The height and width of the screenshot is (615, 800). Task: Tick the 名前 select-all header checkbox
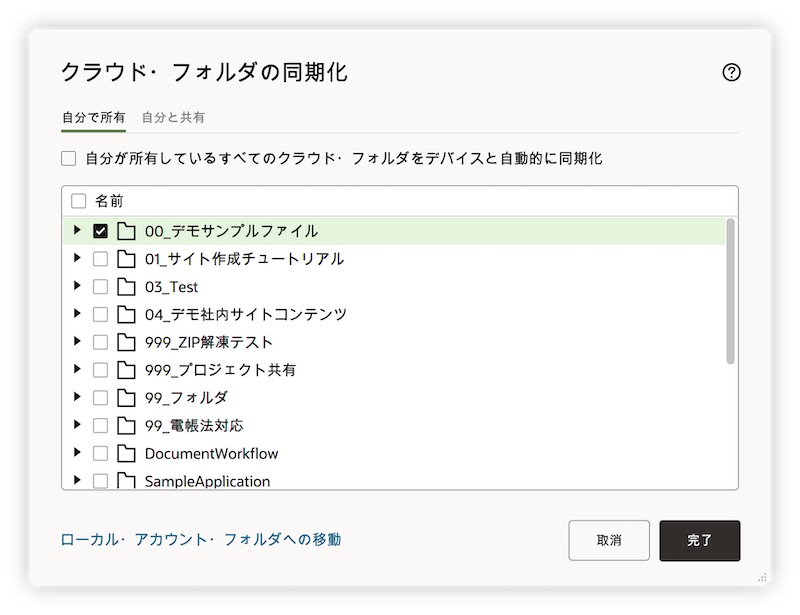[79, 201]
